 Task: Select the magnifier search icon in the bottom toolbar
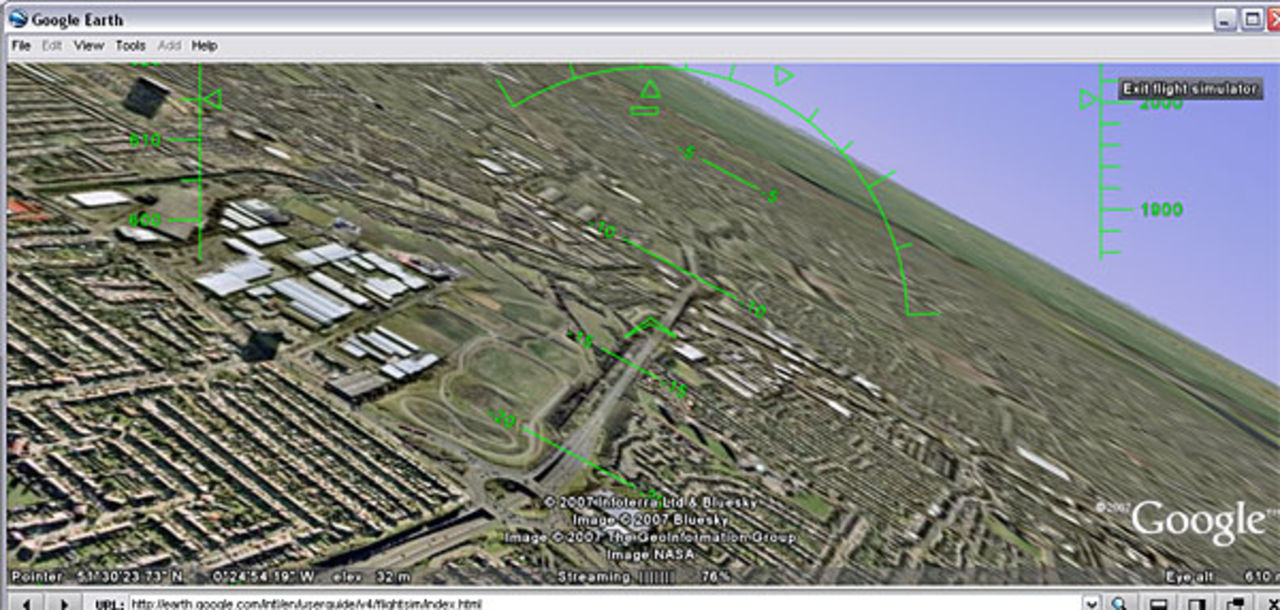pyautogui.click(x=1117, y=602)
